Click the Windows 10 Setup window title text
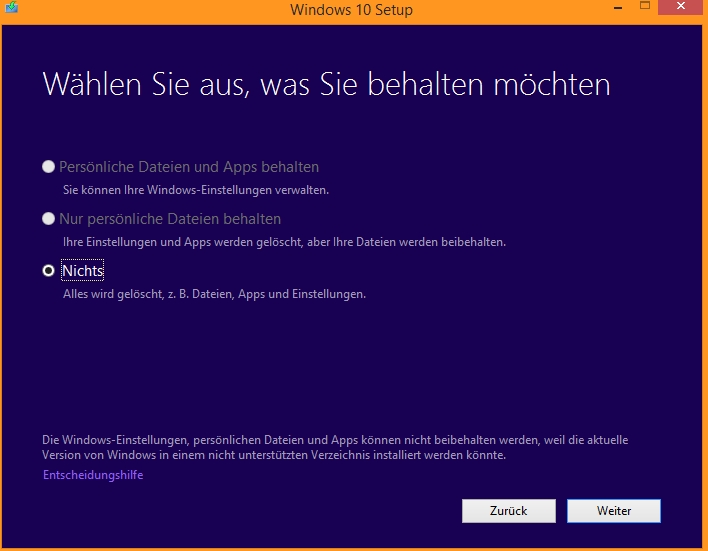This screenshot has width=708, height=551. point(351,9)
